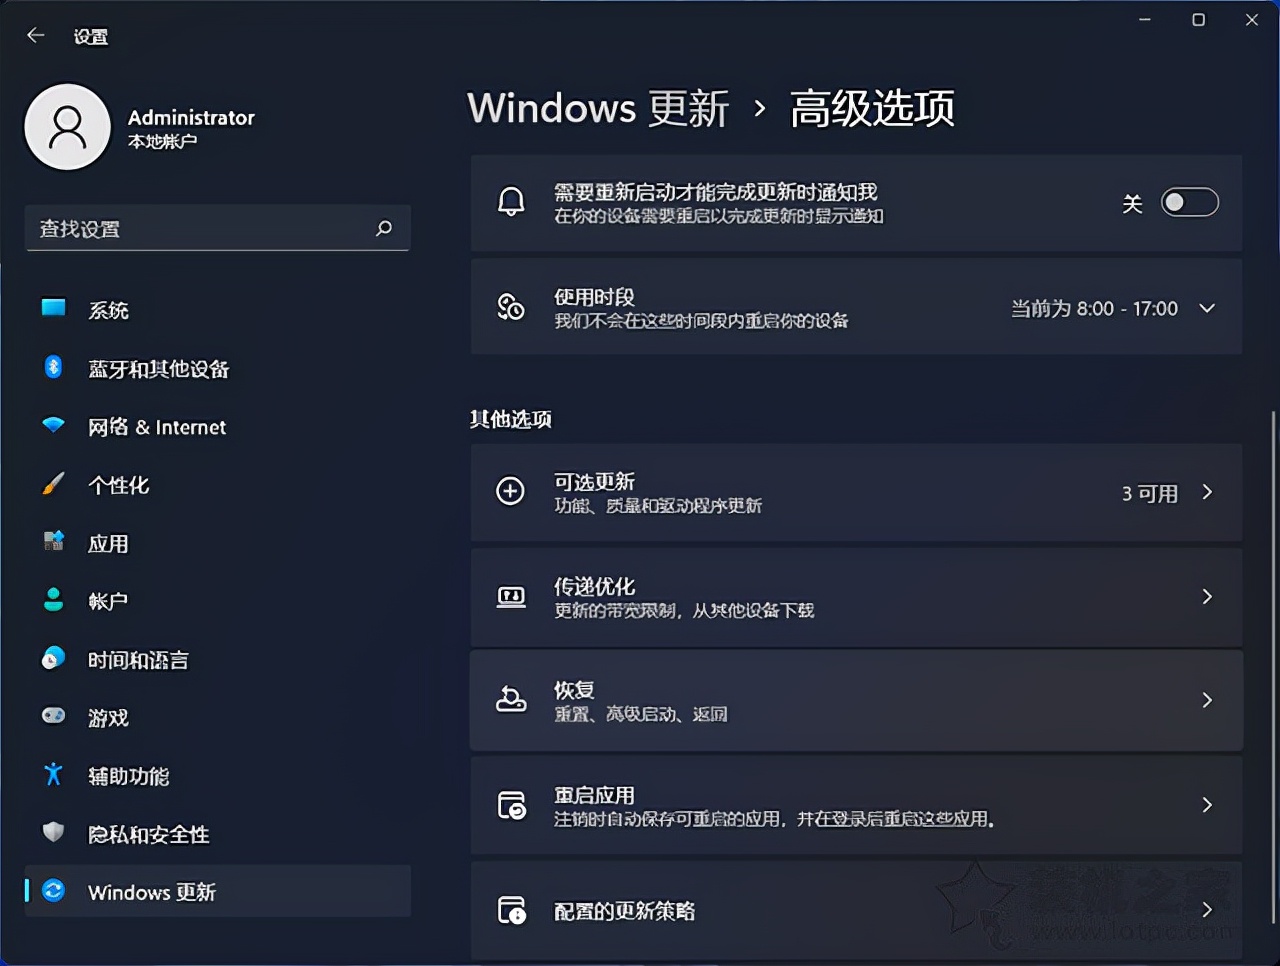The width and height of the screenshot is (1280, 966).
Task: Click the Wi-Fi icon for 网络 & Internet
Action: pyautogui.click(x=53, y=425)
